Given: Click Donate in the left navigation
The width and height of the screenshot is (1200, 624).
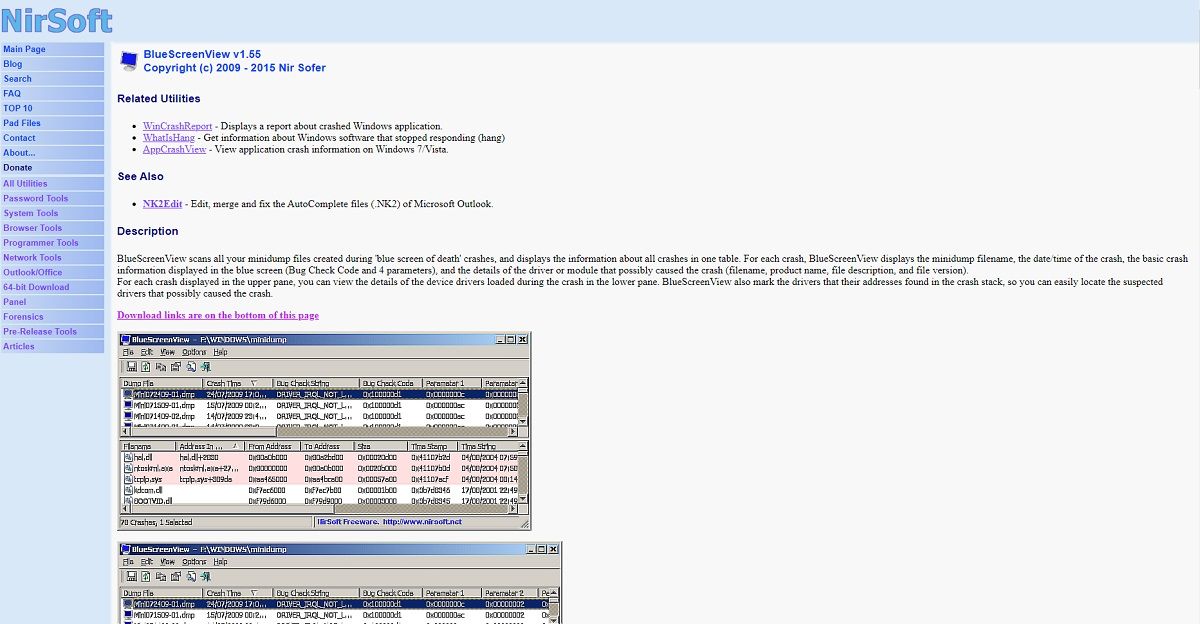Looking at the screenshot, I should pyautogui.click(x=20, y=167).
